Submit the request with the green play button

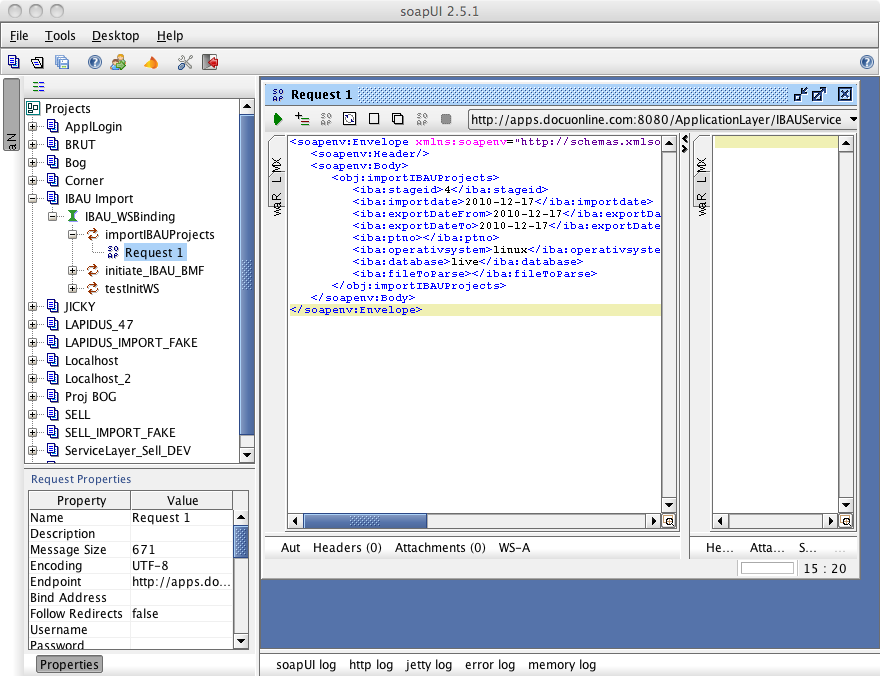click(x=278, y=119)
